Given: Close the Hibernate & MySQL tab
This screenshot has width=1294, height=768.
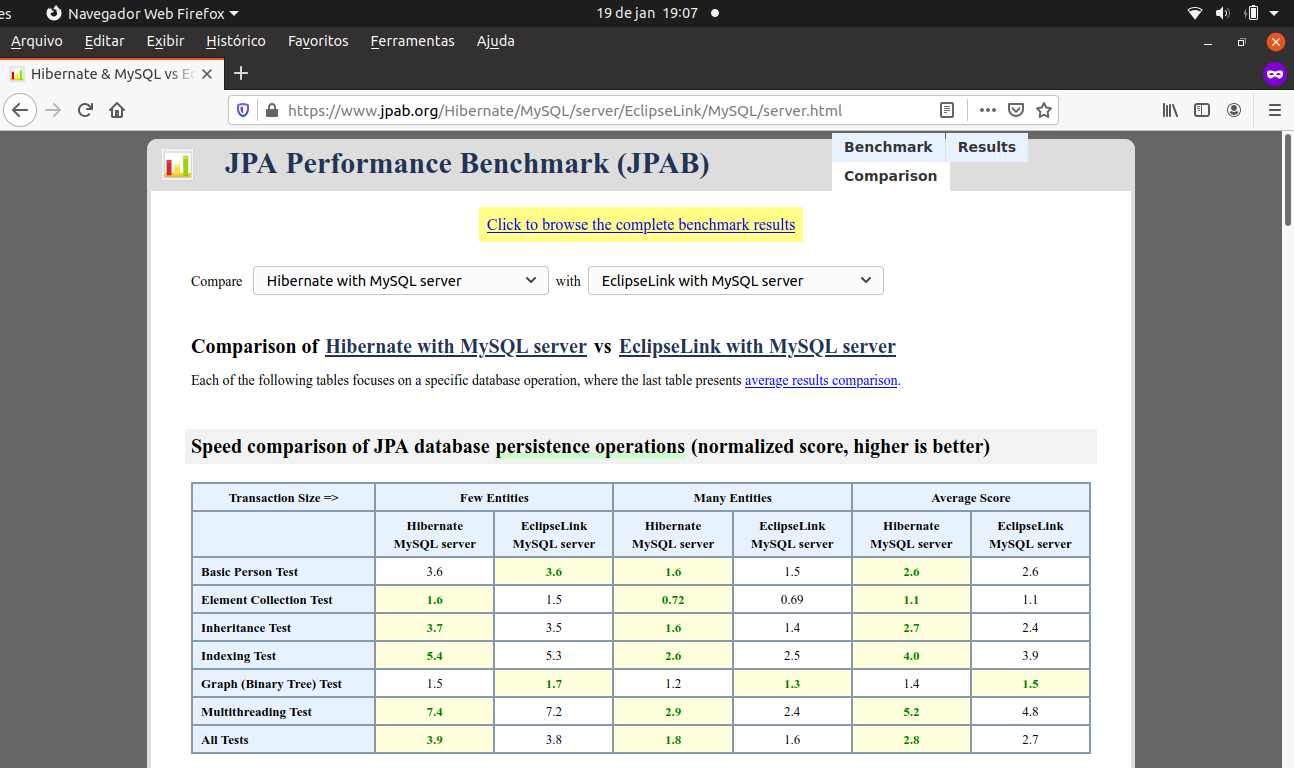Looking at the screenshot, I should [x=207, y=74].
